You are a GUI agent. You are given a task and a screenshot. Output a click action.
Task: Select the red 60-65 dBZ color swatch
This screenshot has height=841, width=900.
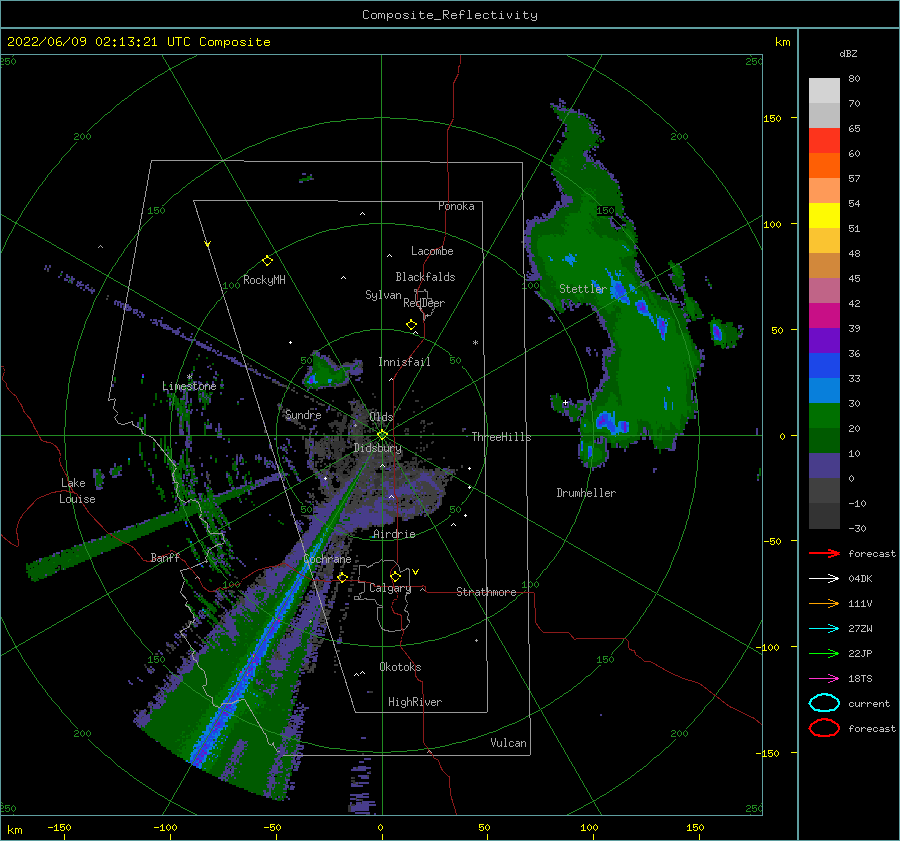click(x=824, y=140)
